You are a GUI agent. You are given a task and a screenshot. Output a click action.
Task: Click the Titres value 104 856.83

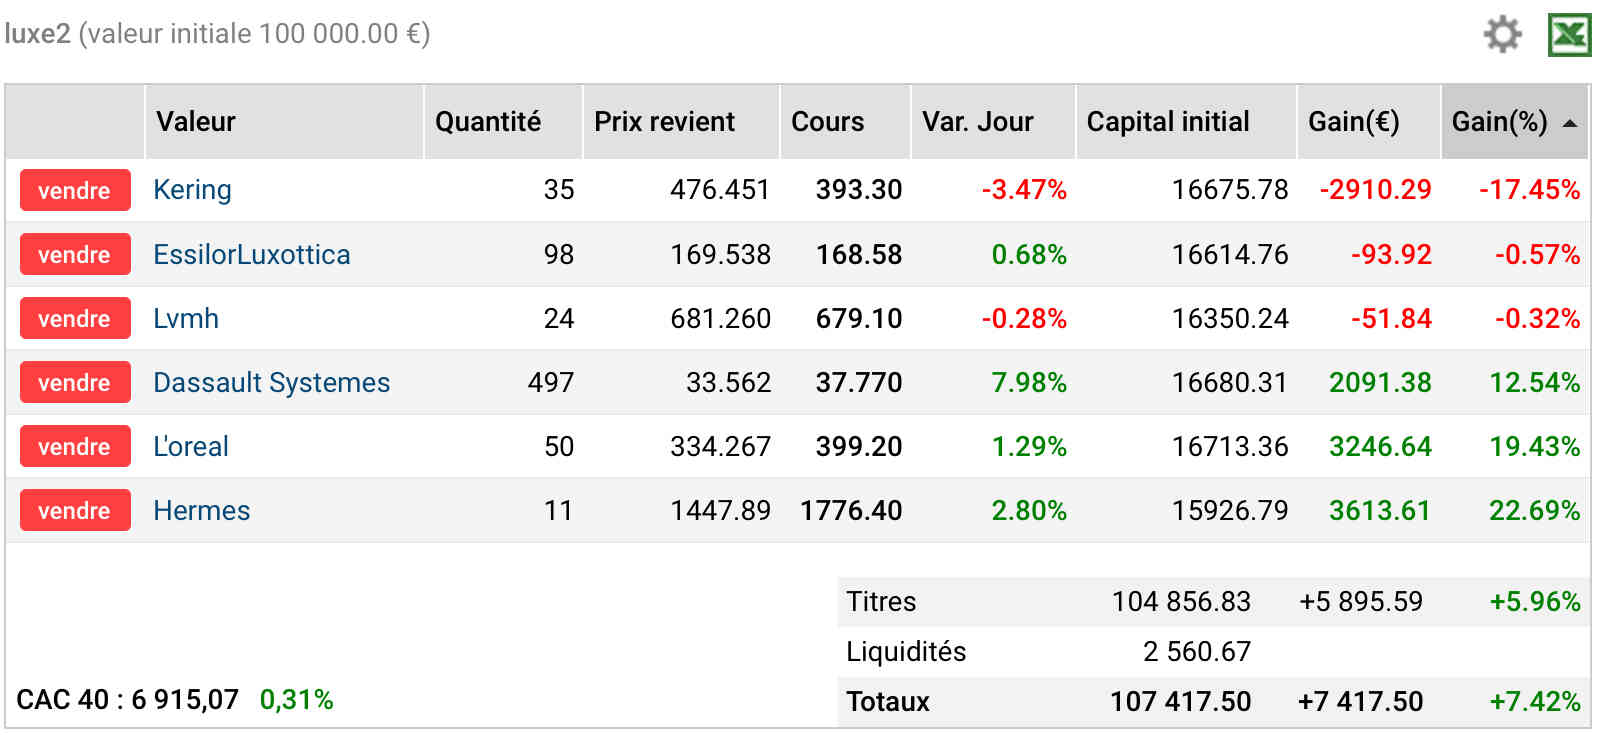click(1181, 601)
